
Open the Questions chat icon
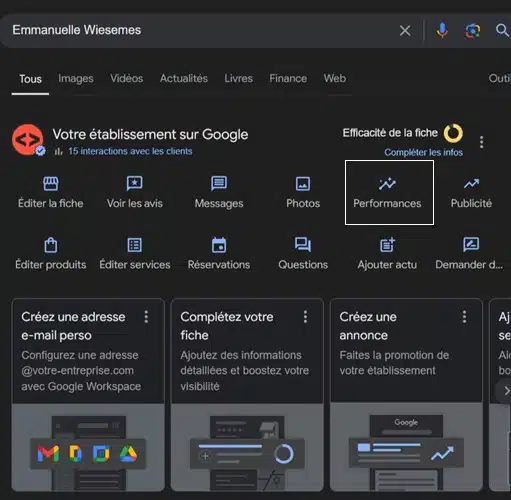coord(303,244)
